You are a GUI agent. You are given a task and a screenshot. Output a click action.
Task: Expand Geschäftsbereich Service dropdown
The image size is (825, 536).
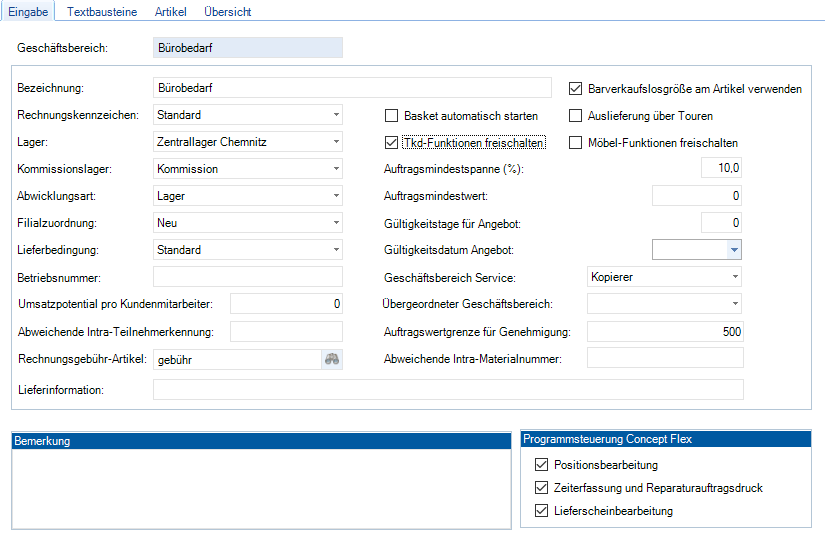click(x=735, y=276)
